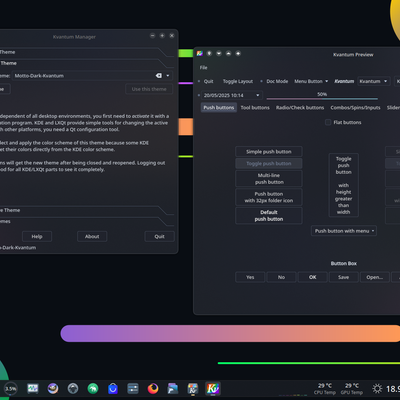Launch the system monitor graph icon in taskbar
The width and height of the screenshot is (400, 400).
(x=33, y=388)
